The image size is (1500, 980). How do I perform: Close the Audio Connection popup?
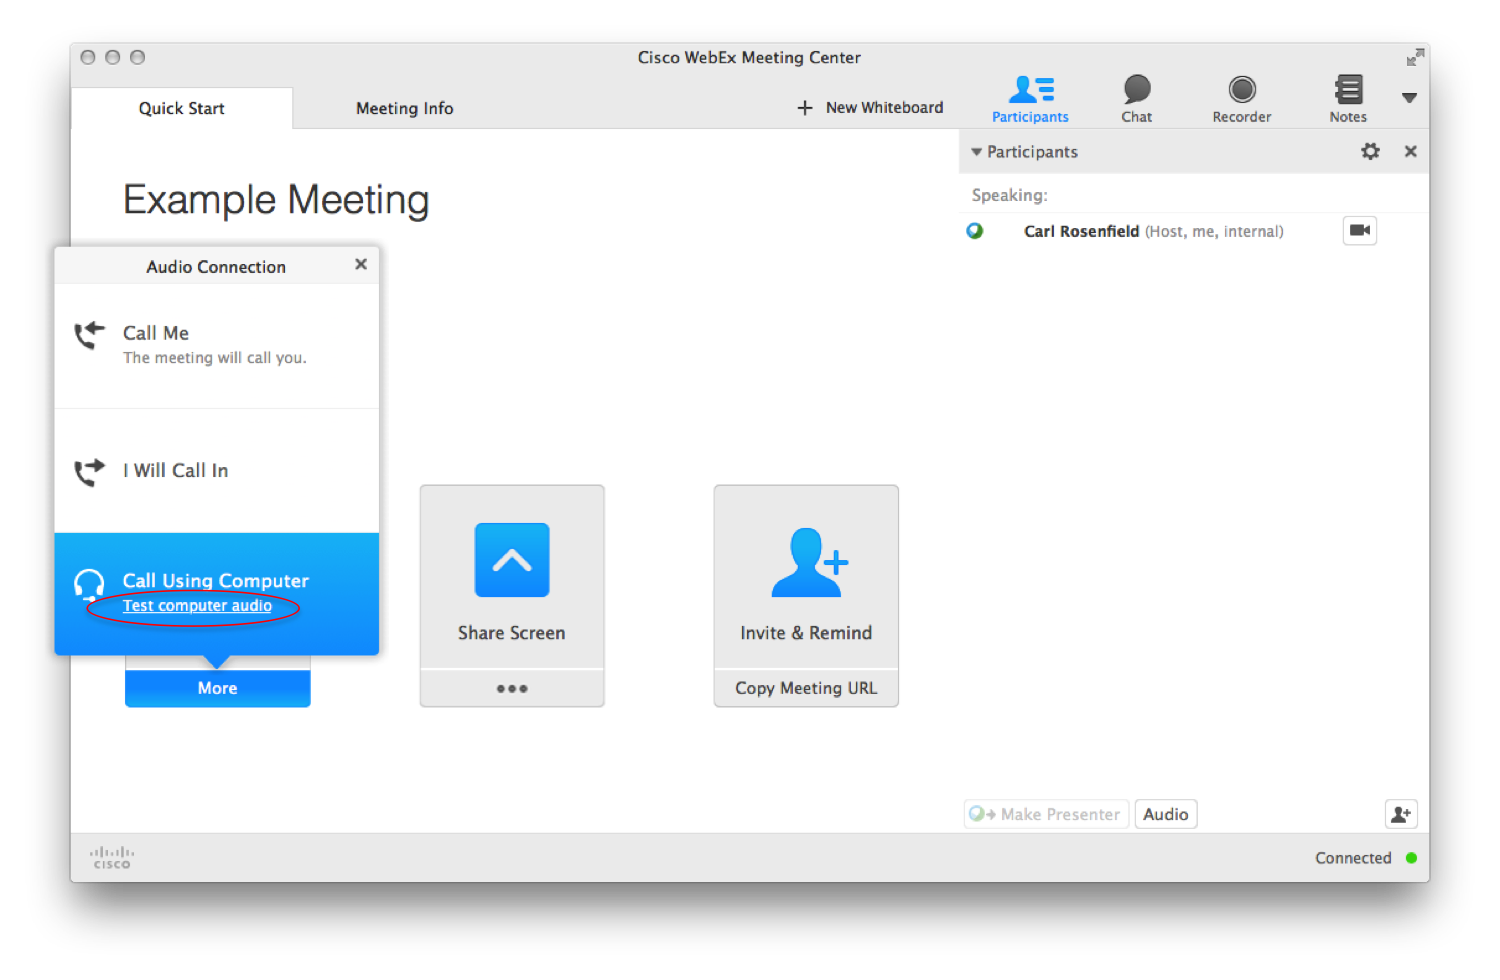361,264
